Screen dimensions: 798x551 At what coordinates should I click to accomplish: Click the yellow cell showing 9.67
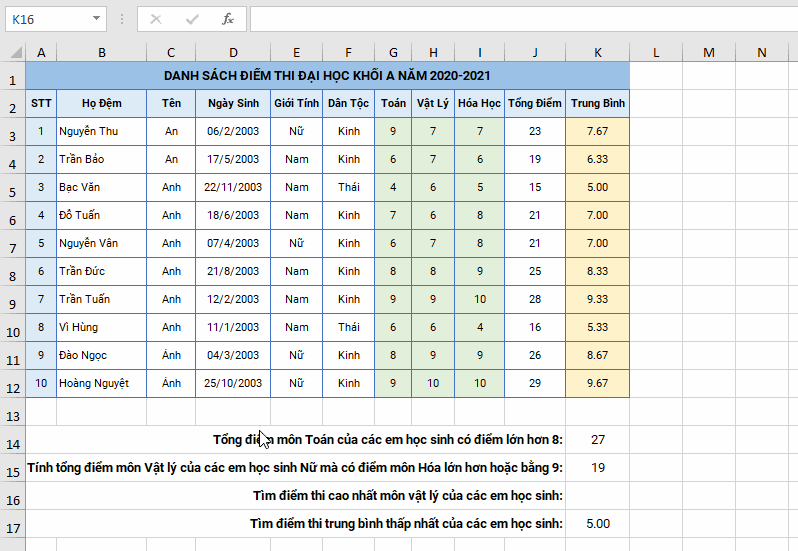point(597,383)
